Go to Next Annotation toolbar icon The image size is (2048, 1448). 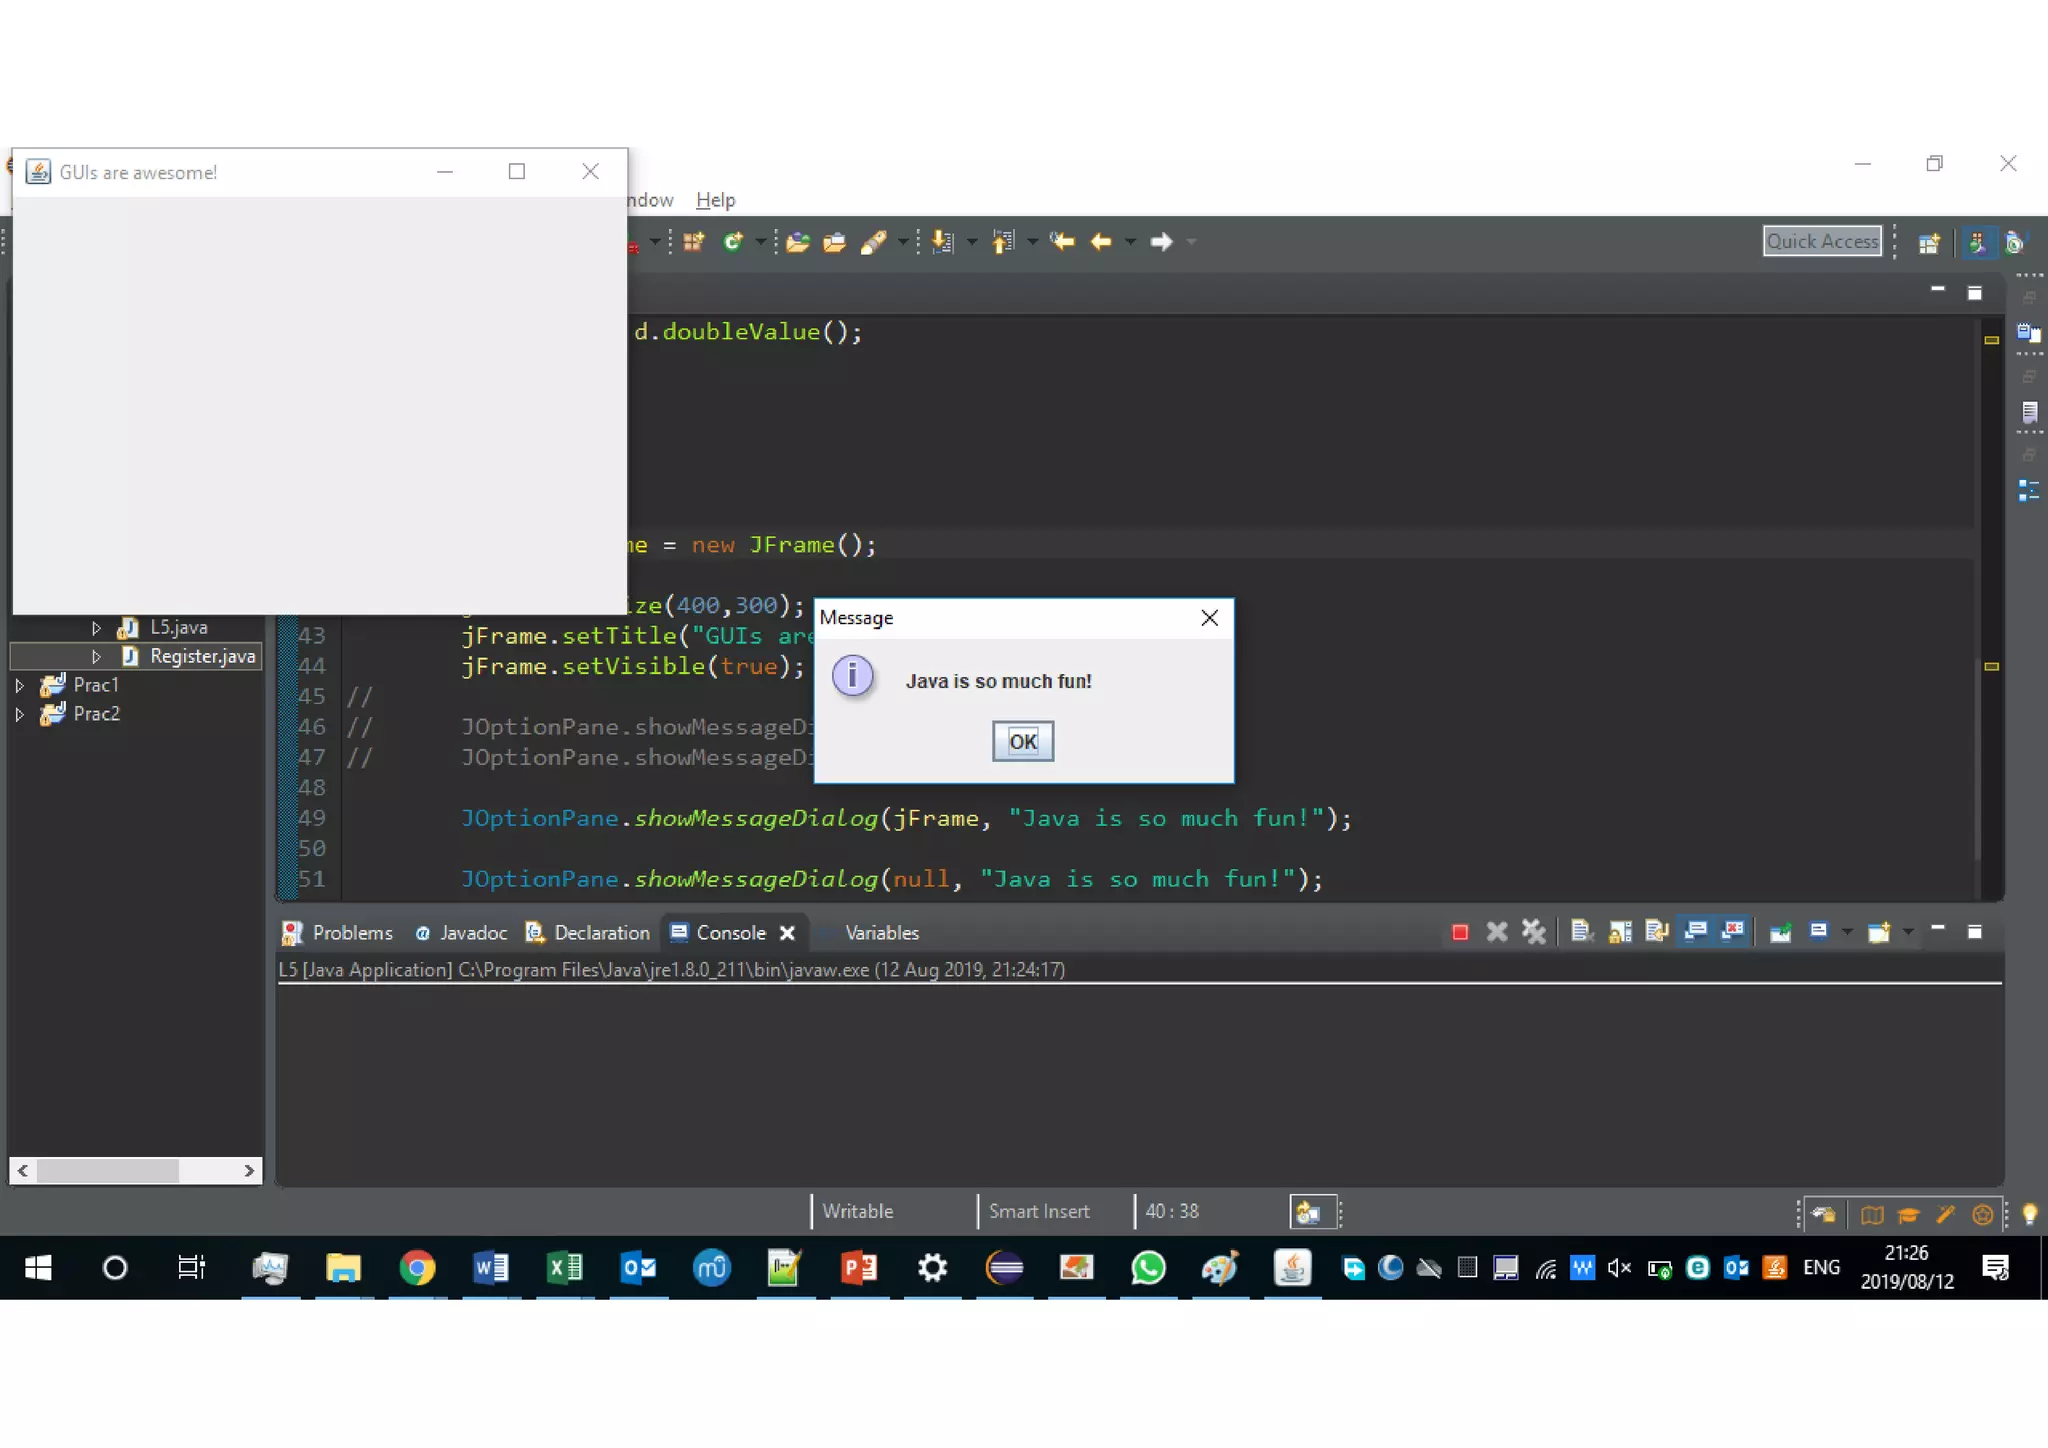942,242
